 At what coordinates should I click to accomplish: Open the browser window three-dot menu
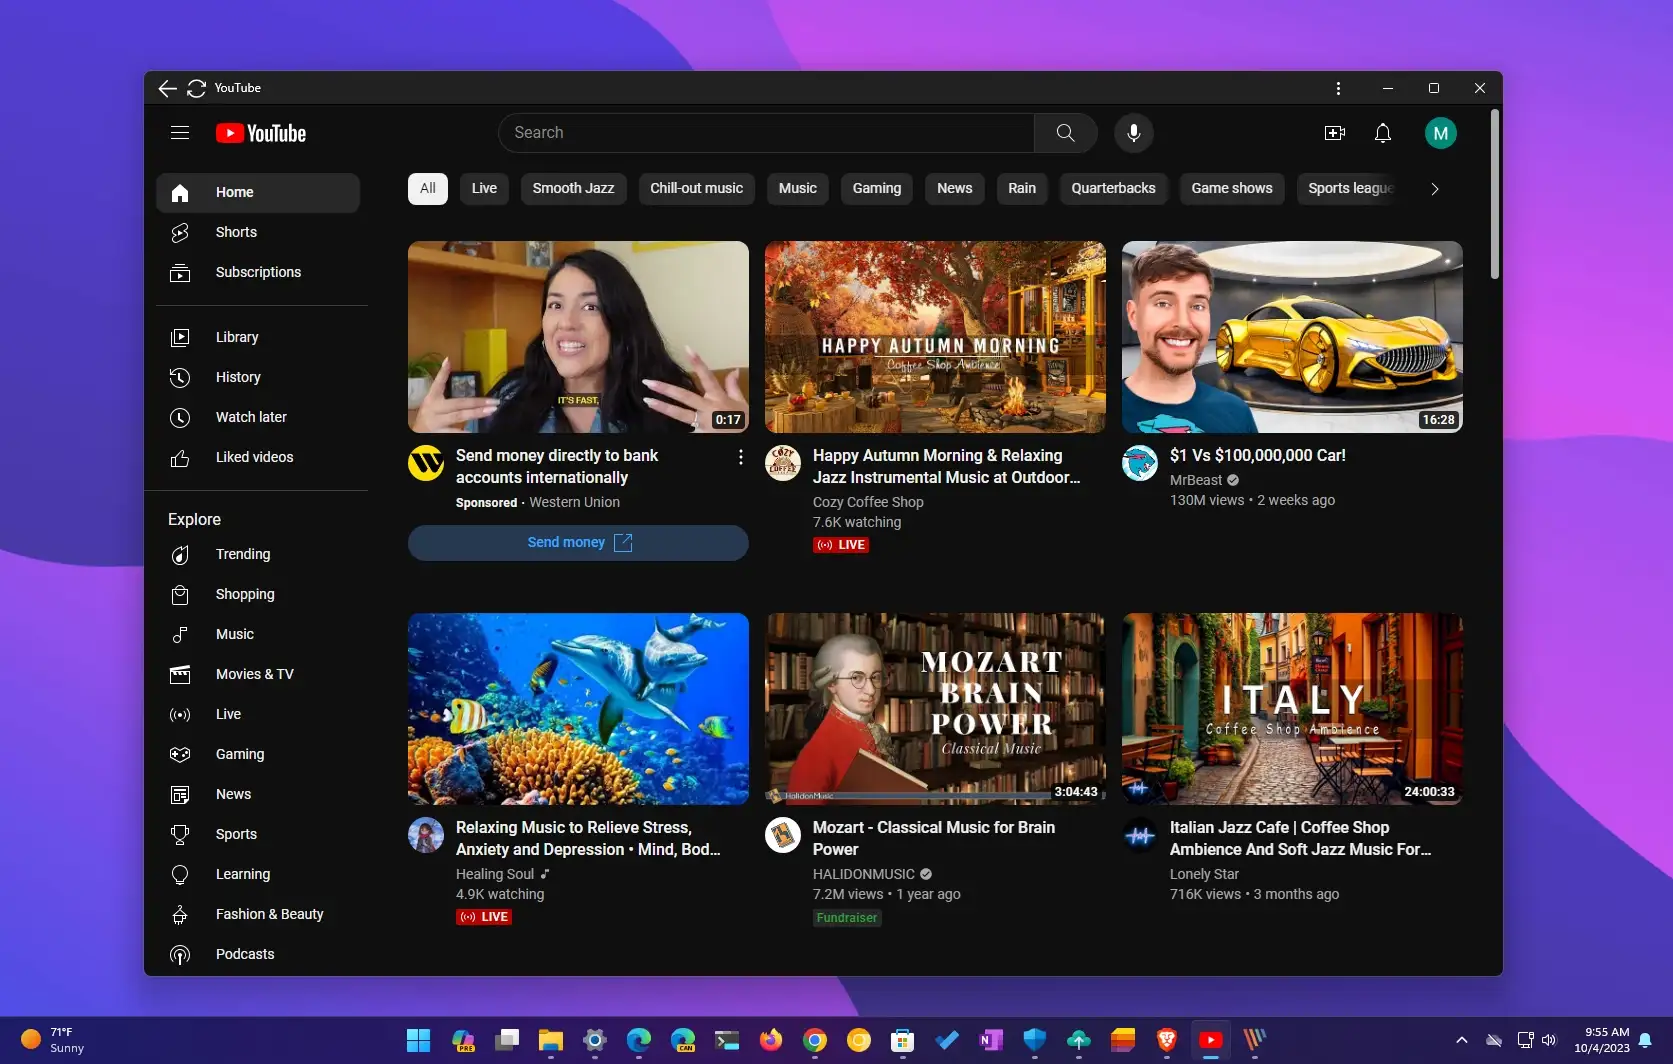(1337, 88)
